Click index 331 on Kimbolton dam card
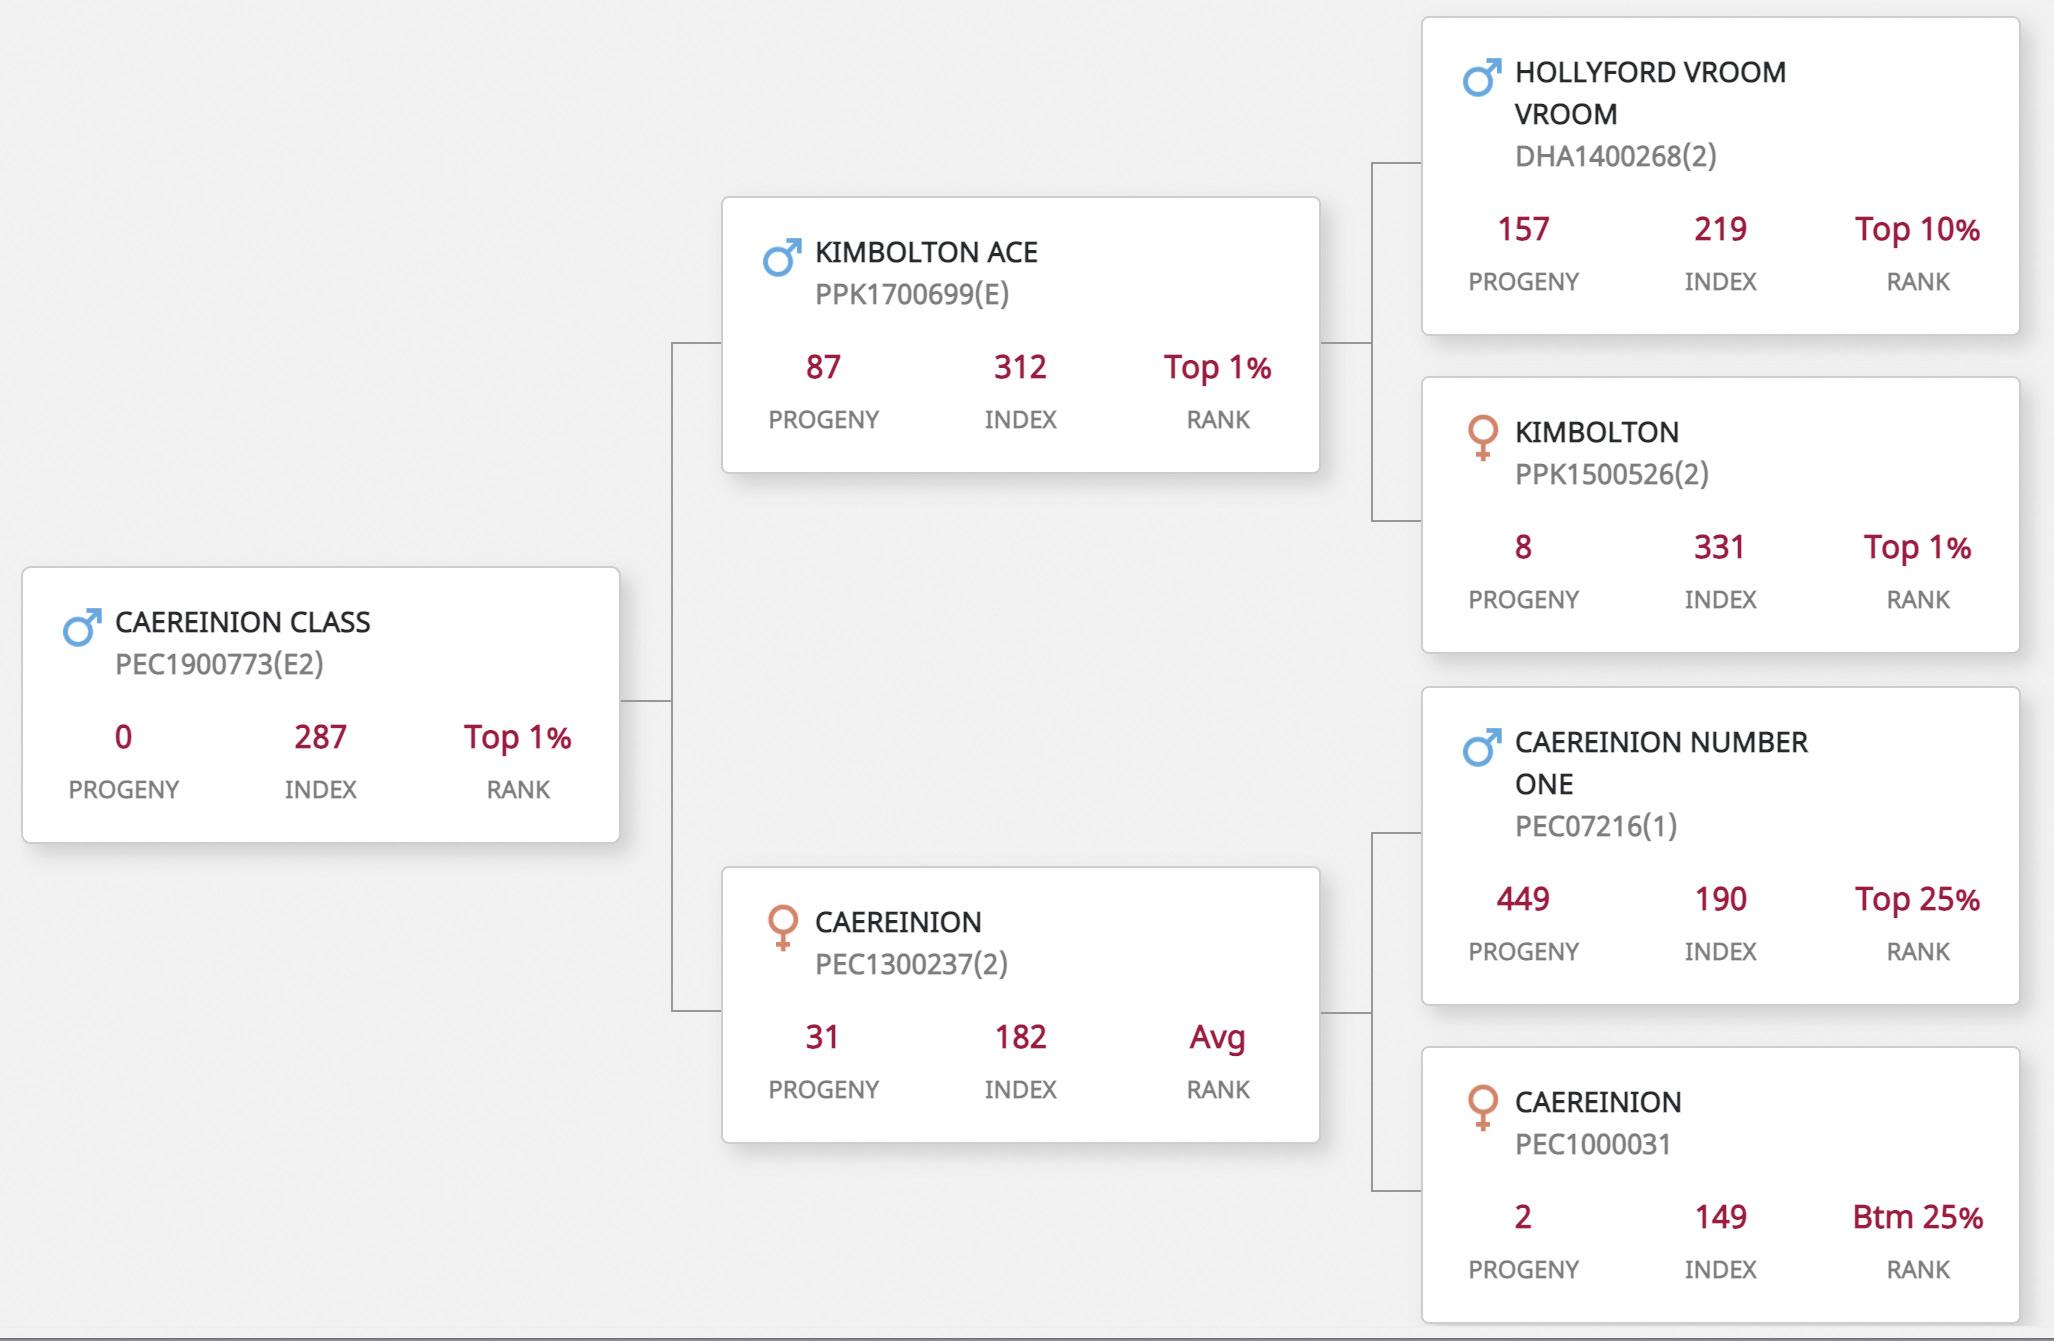 (x=1720, y=547)
